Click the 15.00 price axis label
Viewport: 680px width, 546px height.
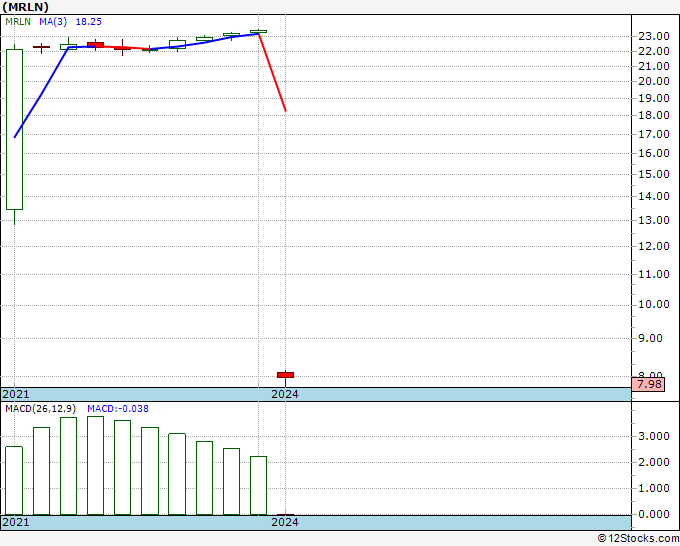pos(654,174)
